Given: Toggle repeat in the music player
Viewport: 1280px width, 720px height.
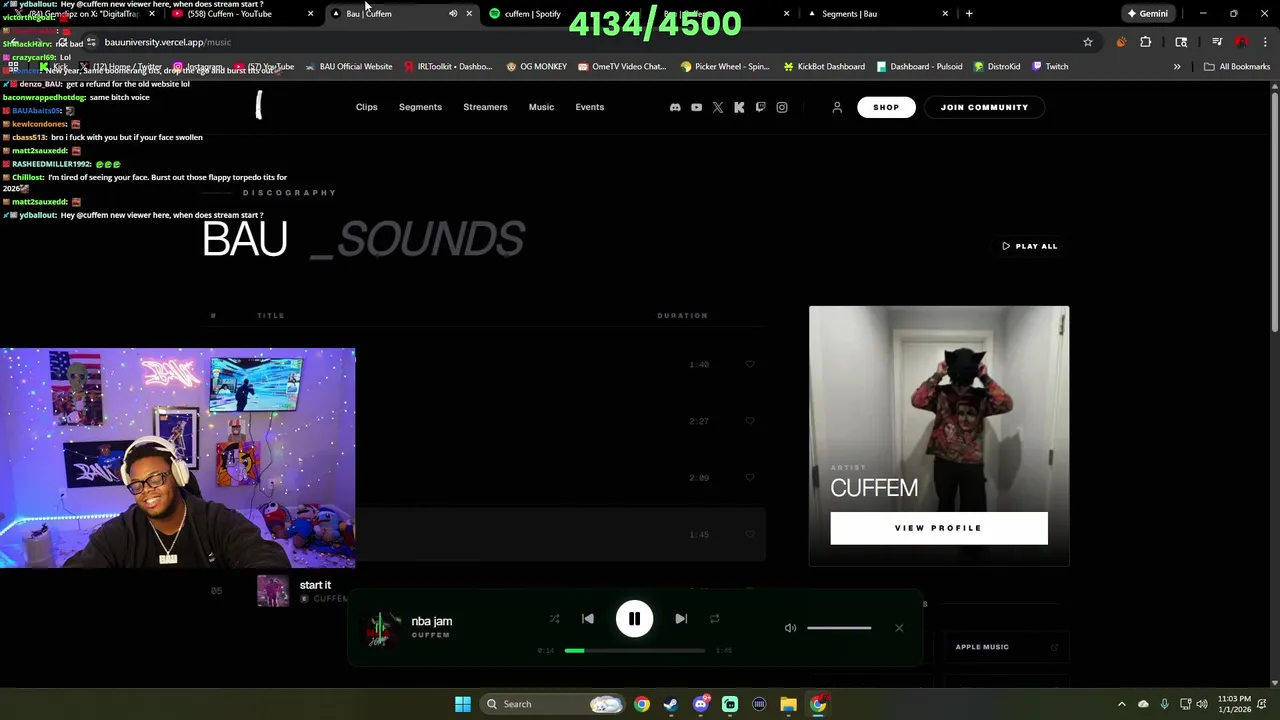Looking at the screenshot, I should (714, 619).
